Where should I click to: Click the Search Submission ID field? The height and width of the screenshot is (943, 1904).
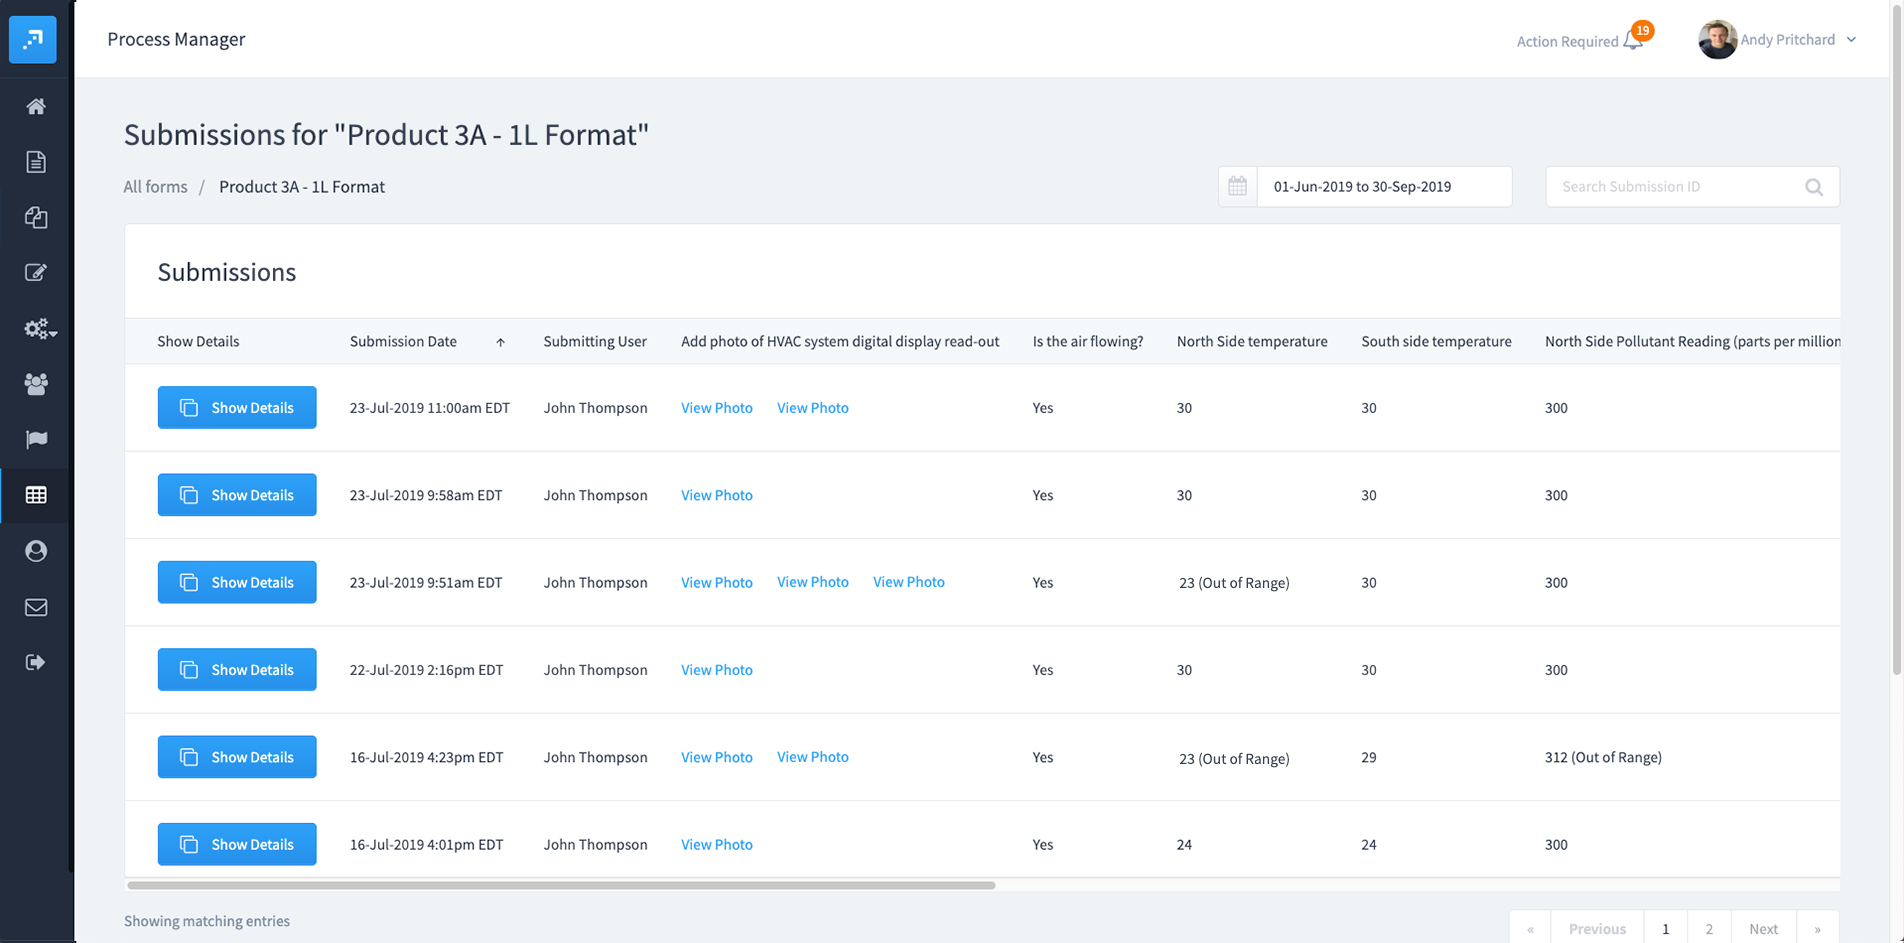pos(1675,187)
